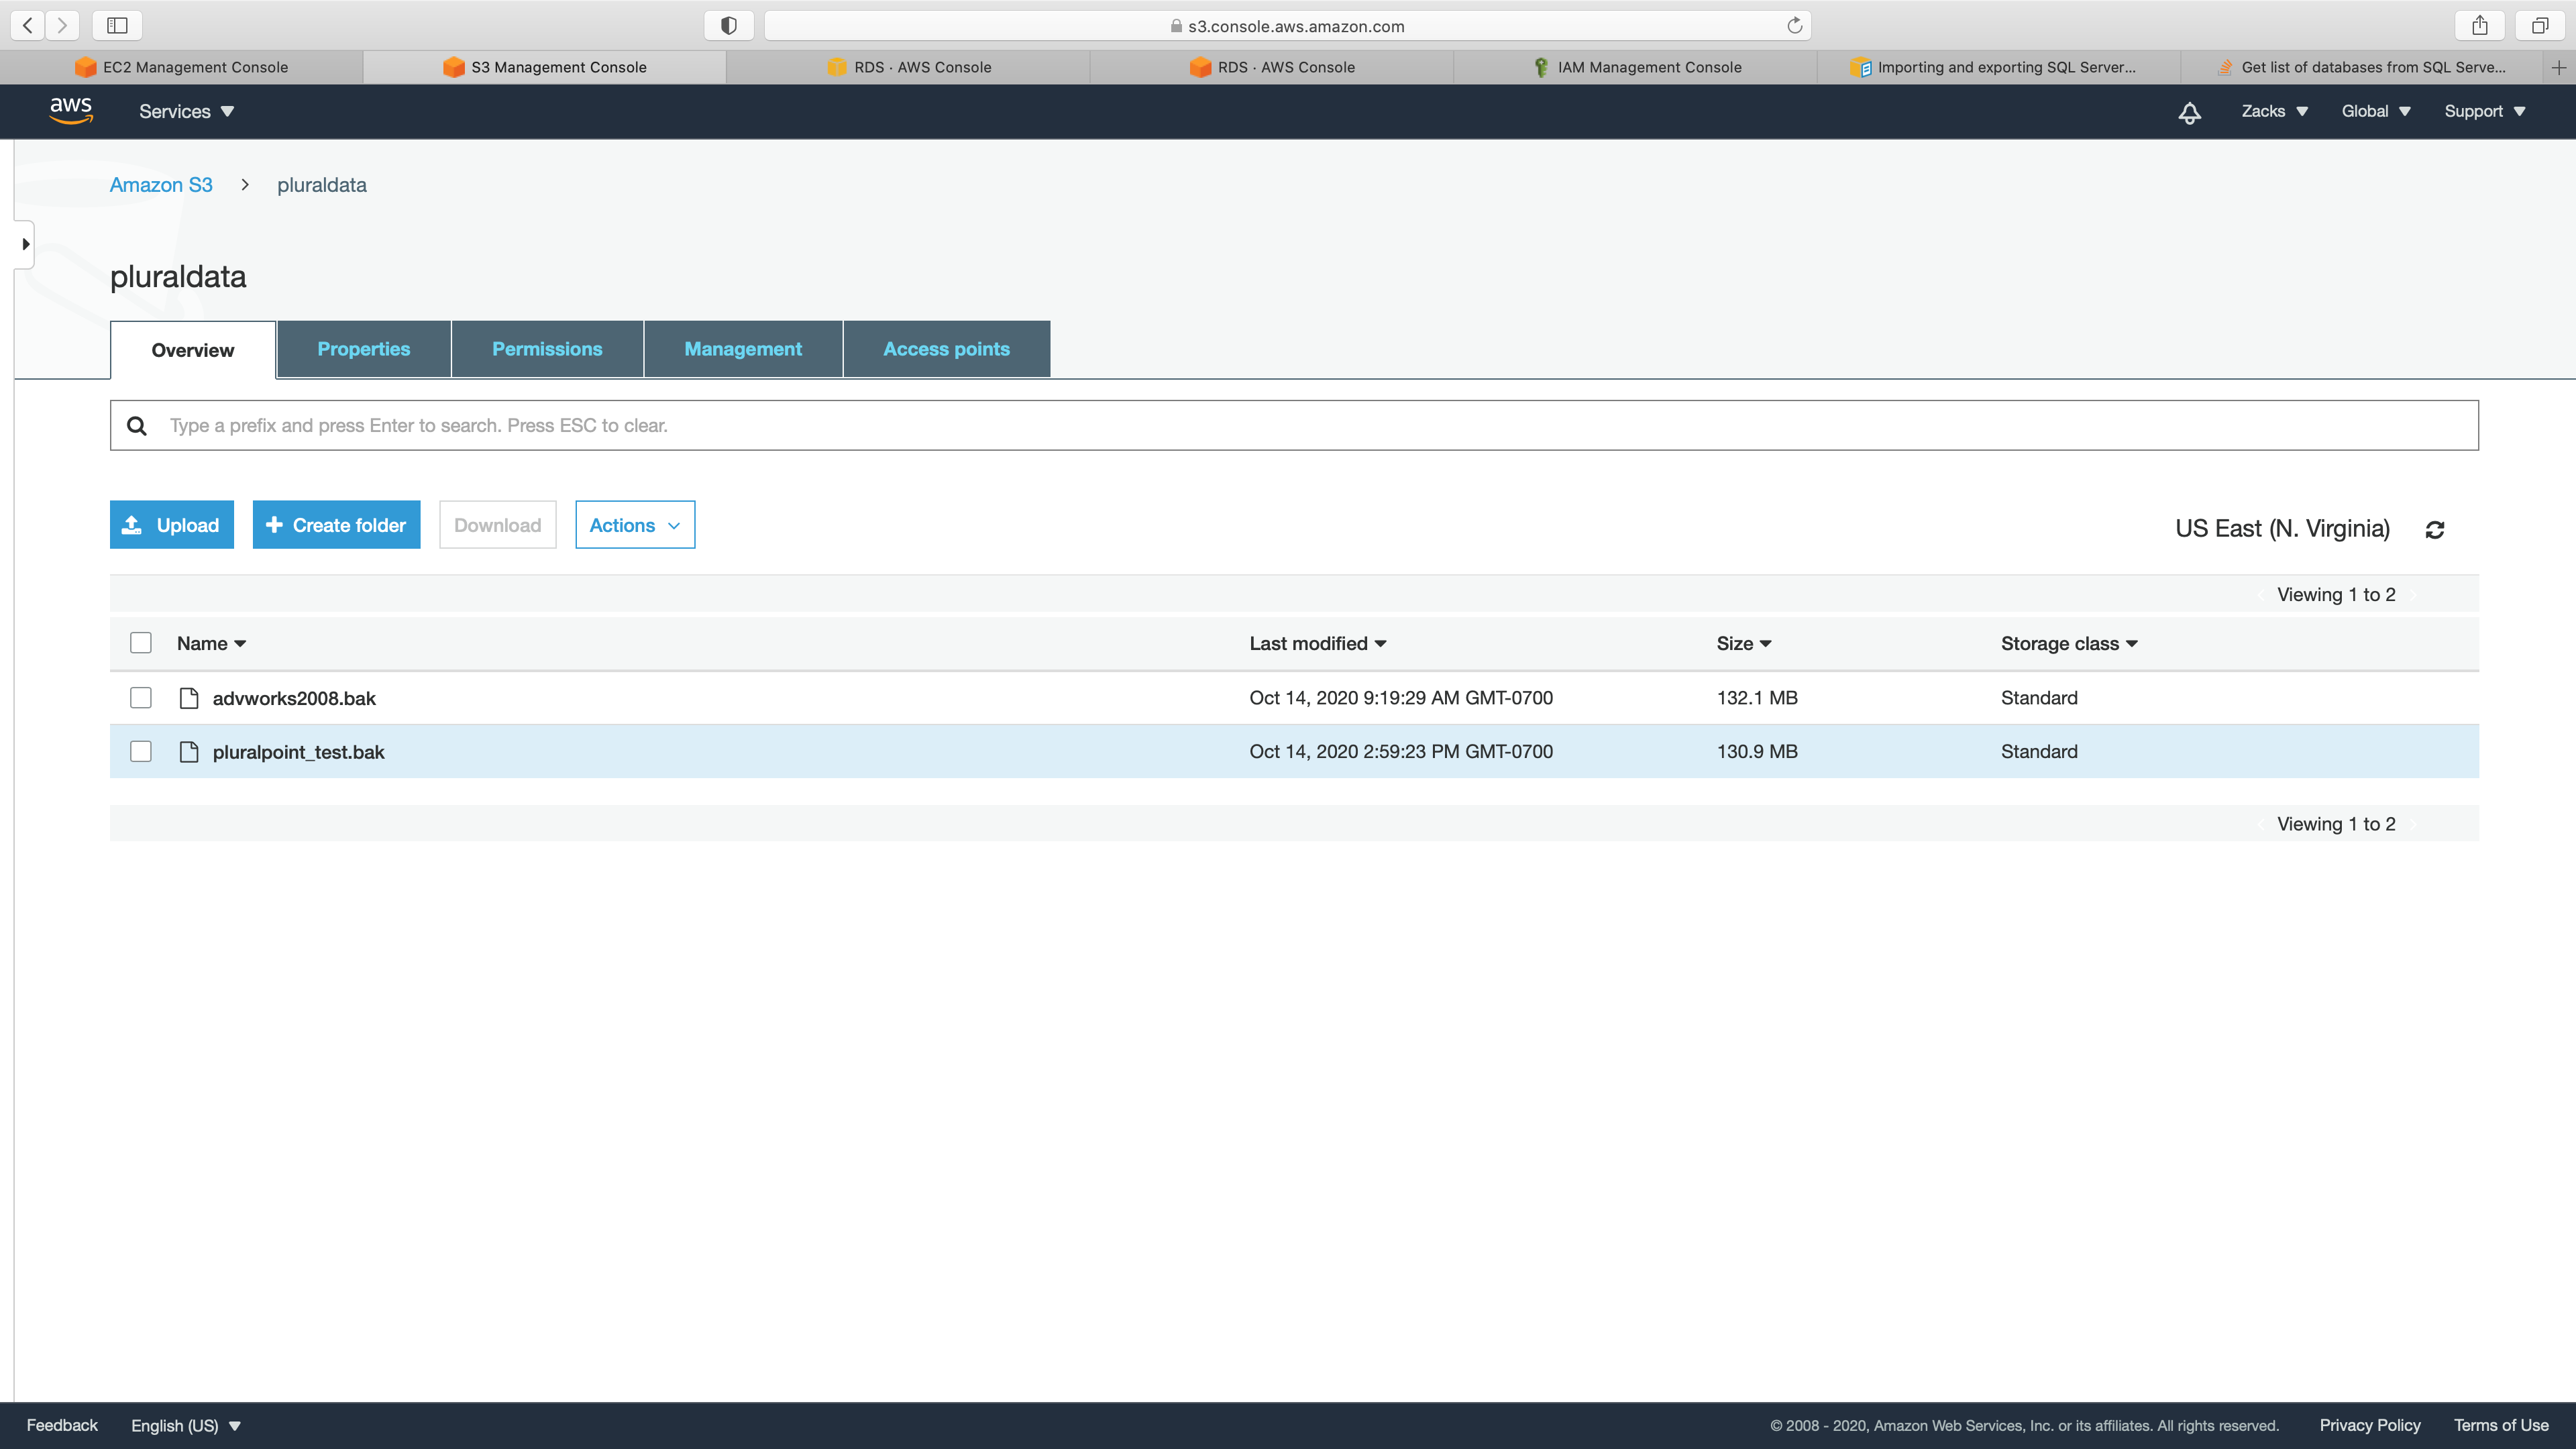
Task: Open the Amazon S3 breadcrumb link
Action: pyautogui.click(x=161, y=185)
